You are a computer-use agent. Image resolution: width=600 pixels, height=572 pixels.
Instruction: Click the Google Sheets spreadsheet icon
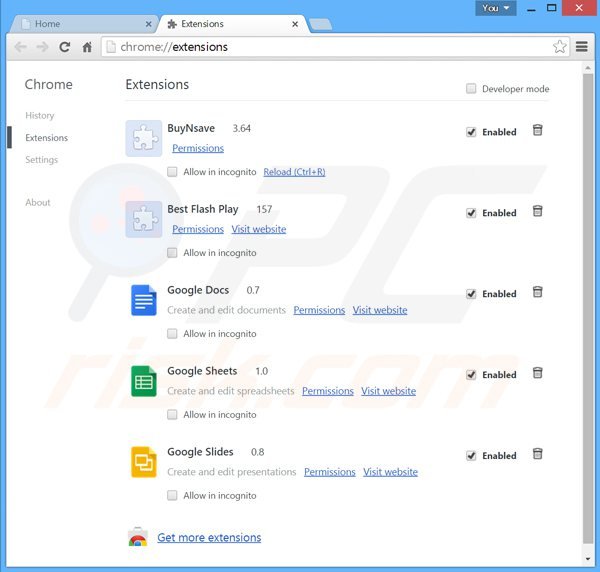pyautogui.click(x=144, y=381)
